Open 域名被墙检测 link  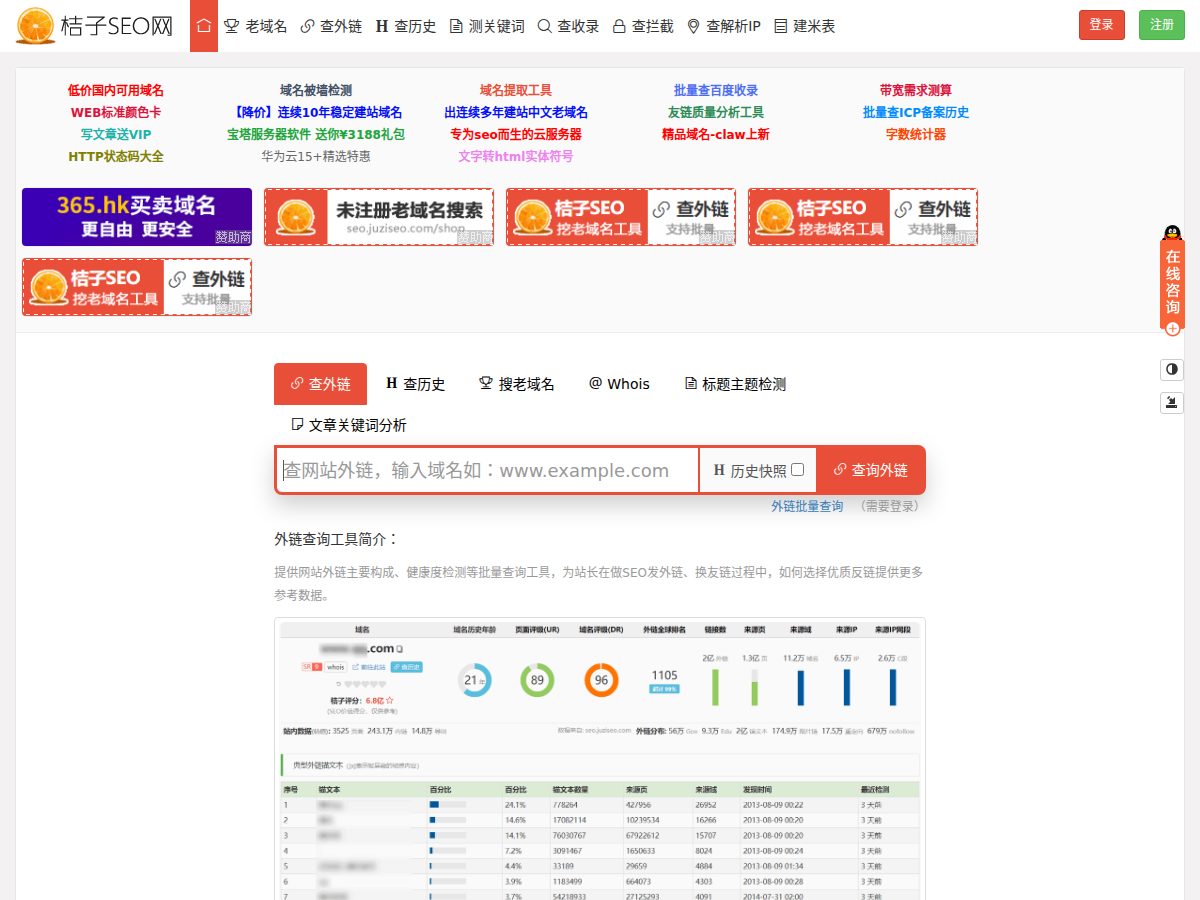click(316, 90)
